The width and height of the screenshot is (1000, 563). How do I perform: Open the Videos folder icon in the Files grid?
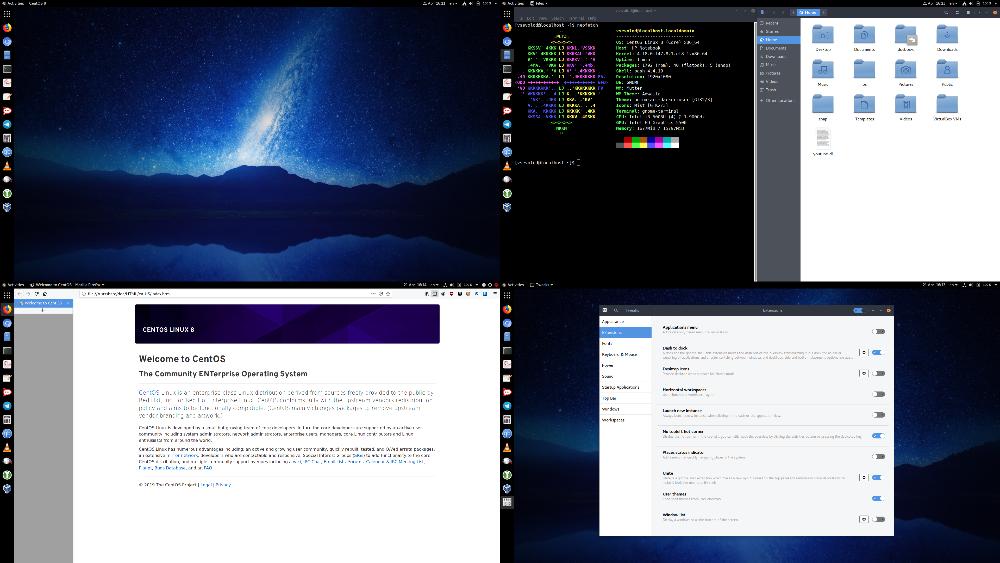point(906,106)
